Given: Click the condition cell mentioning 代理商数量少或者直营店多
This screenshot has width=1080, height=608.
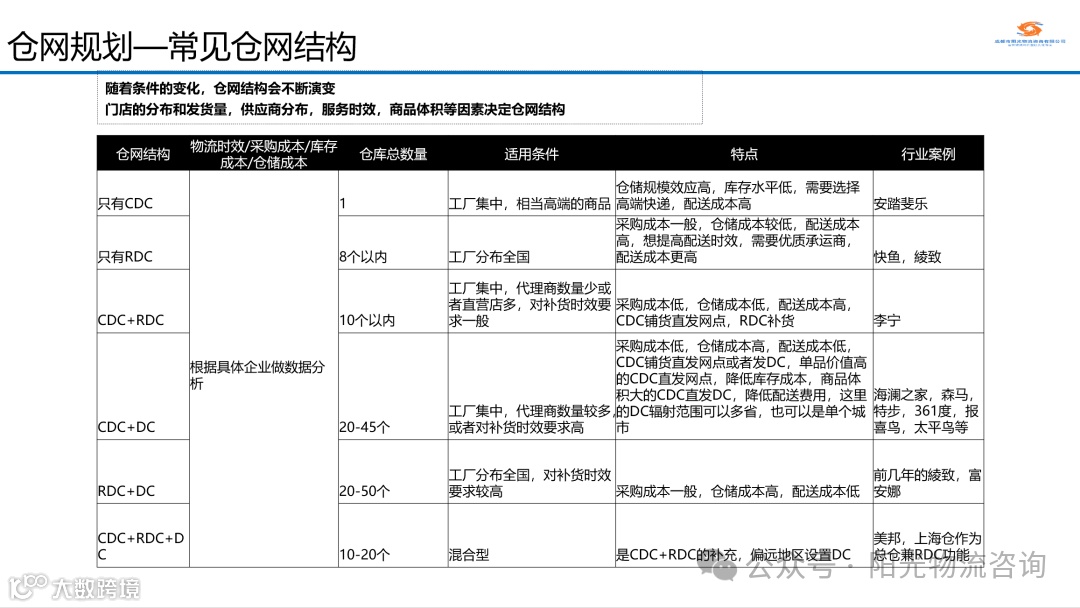Looking at the screenshot, I should click(531, 301).
